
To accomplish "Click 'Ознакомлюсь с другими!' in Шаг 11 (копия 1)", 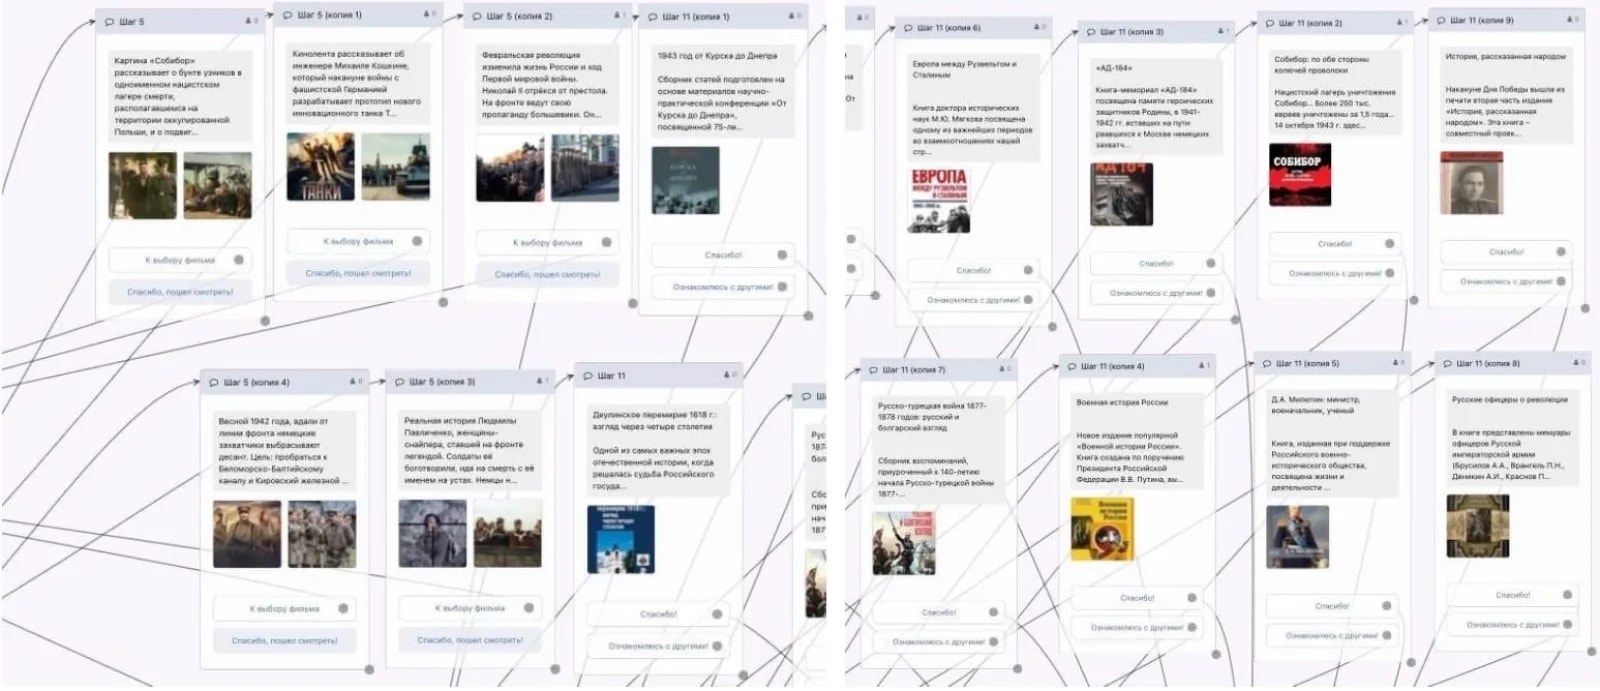I will [x=723, y=287].
